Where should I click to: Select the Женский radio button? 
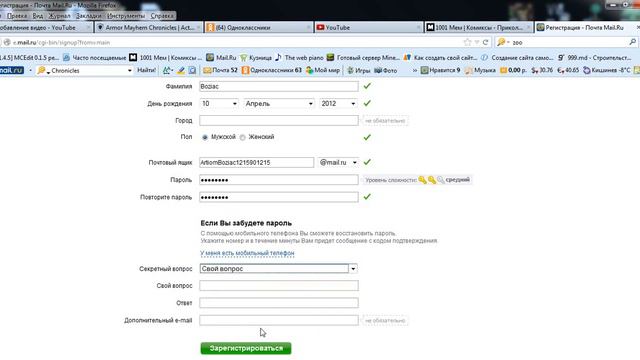coord(242,138)
